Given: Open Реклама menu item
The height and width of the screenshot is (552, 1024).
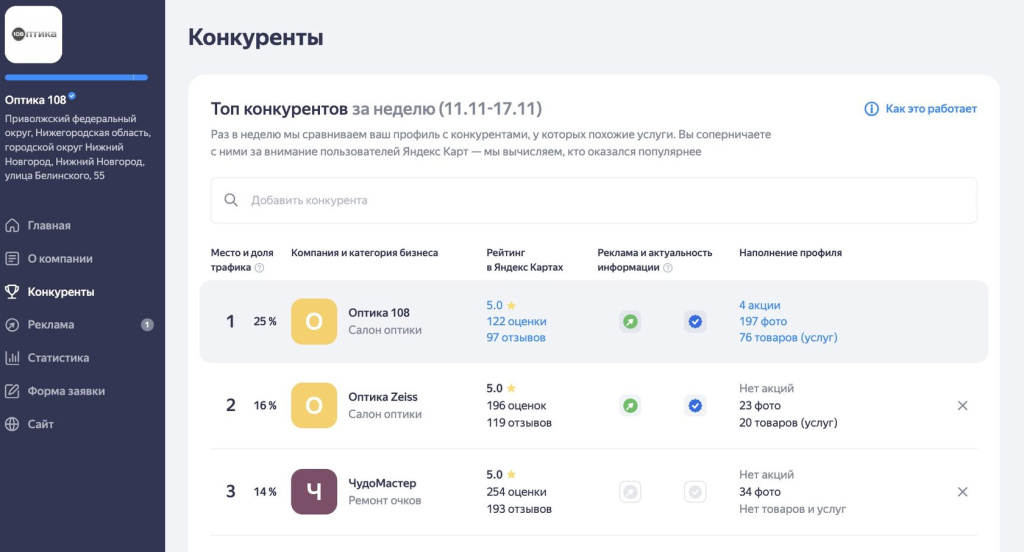Looking at the screenshot, I should [x=51, y=325].
